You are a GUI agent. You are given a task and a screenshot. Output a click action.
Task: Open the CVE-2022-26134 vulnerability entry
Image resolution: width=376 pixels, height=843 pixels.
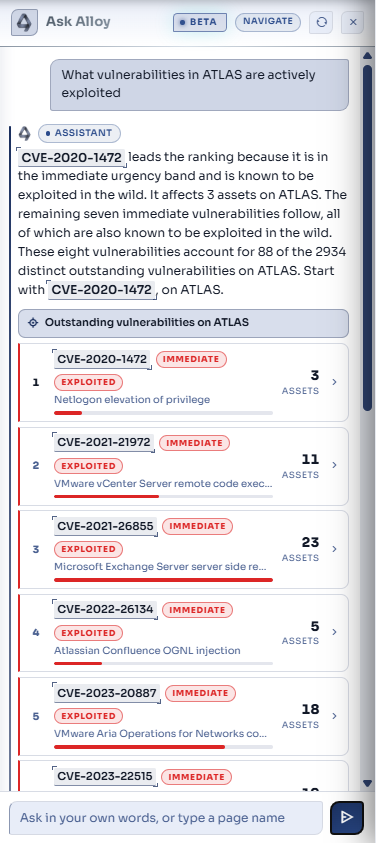(x=183, y=633)
